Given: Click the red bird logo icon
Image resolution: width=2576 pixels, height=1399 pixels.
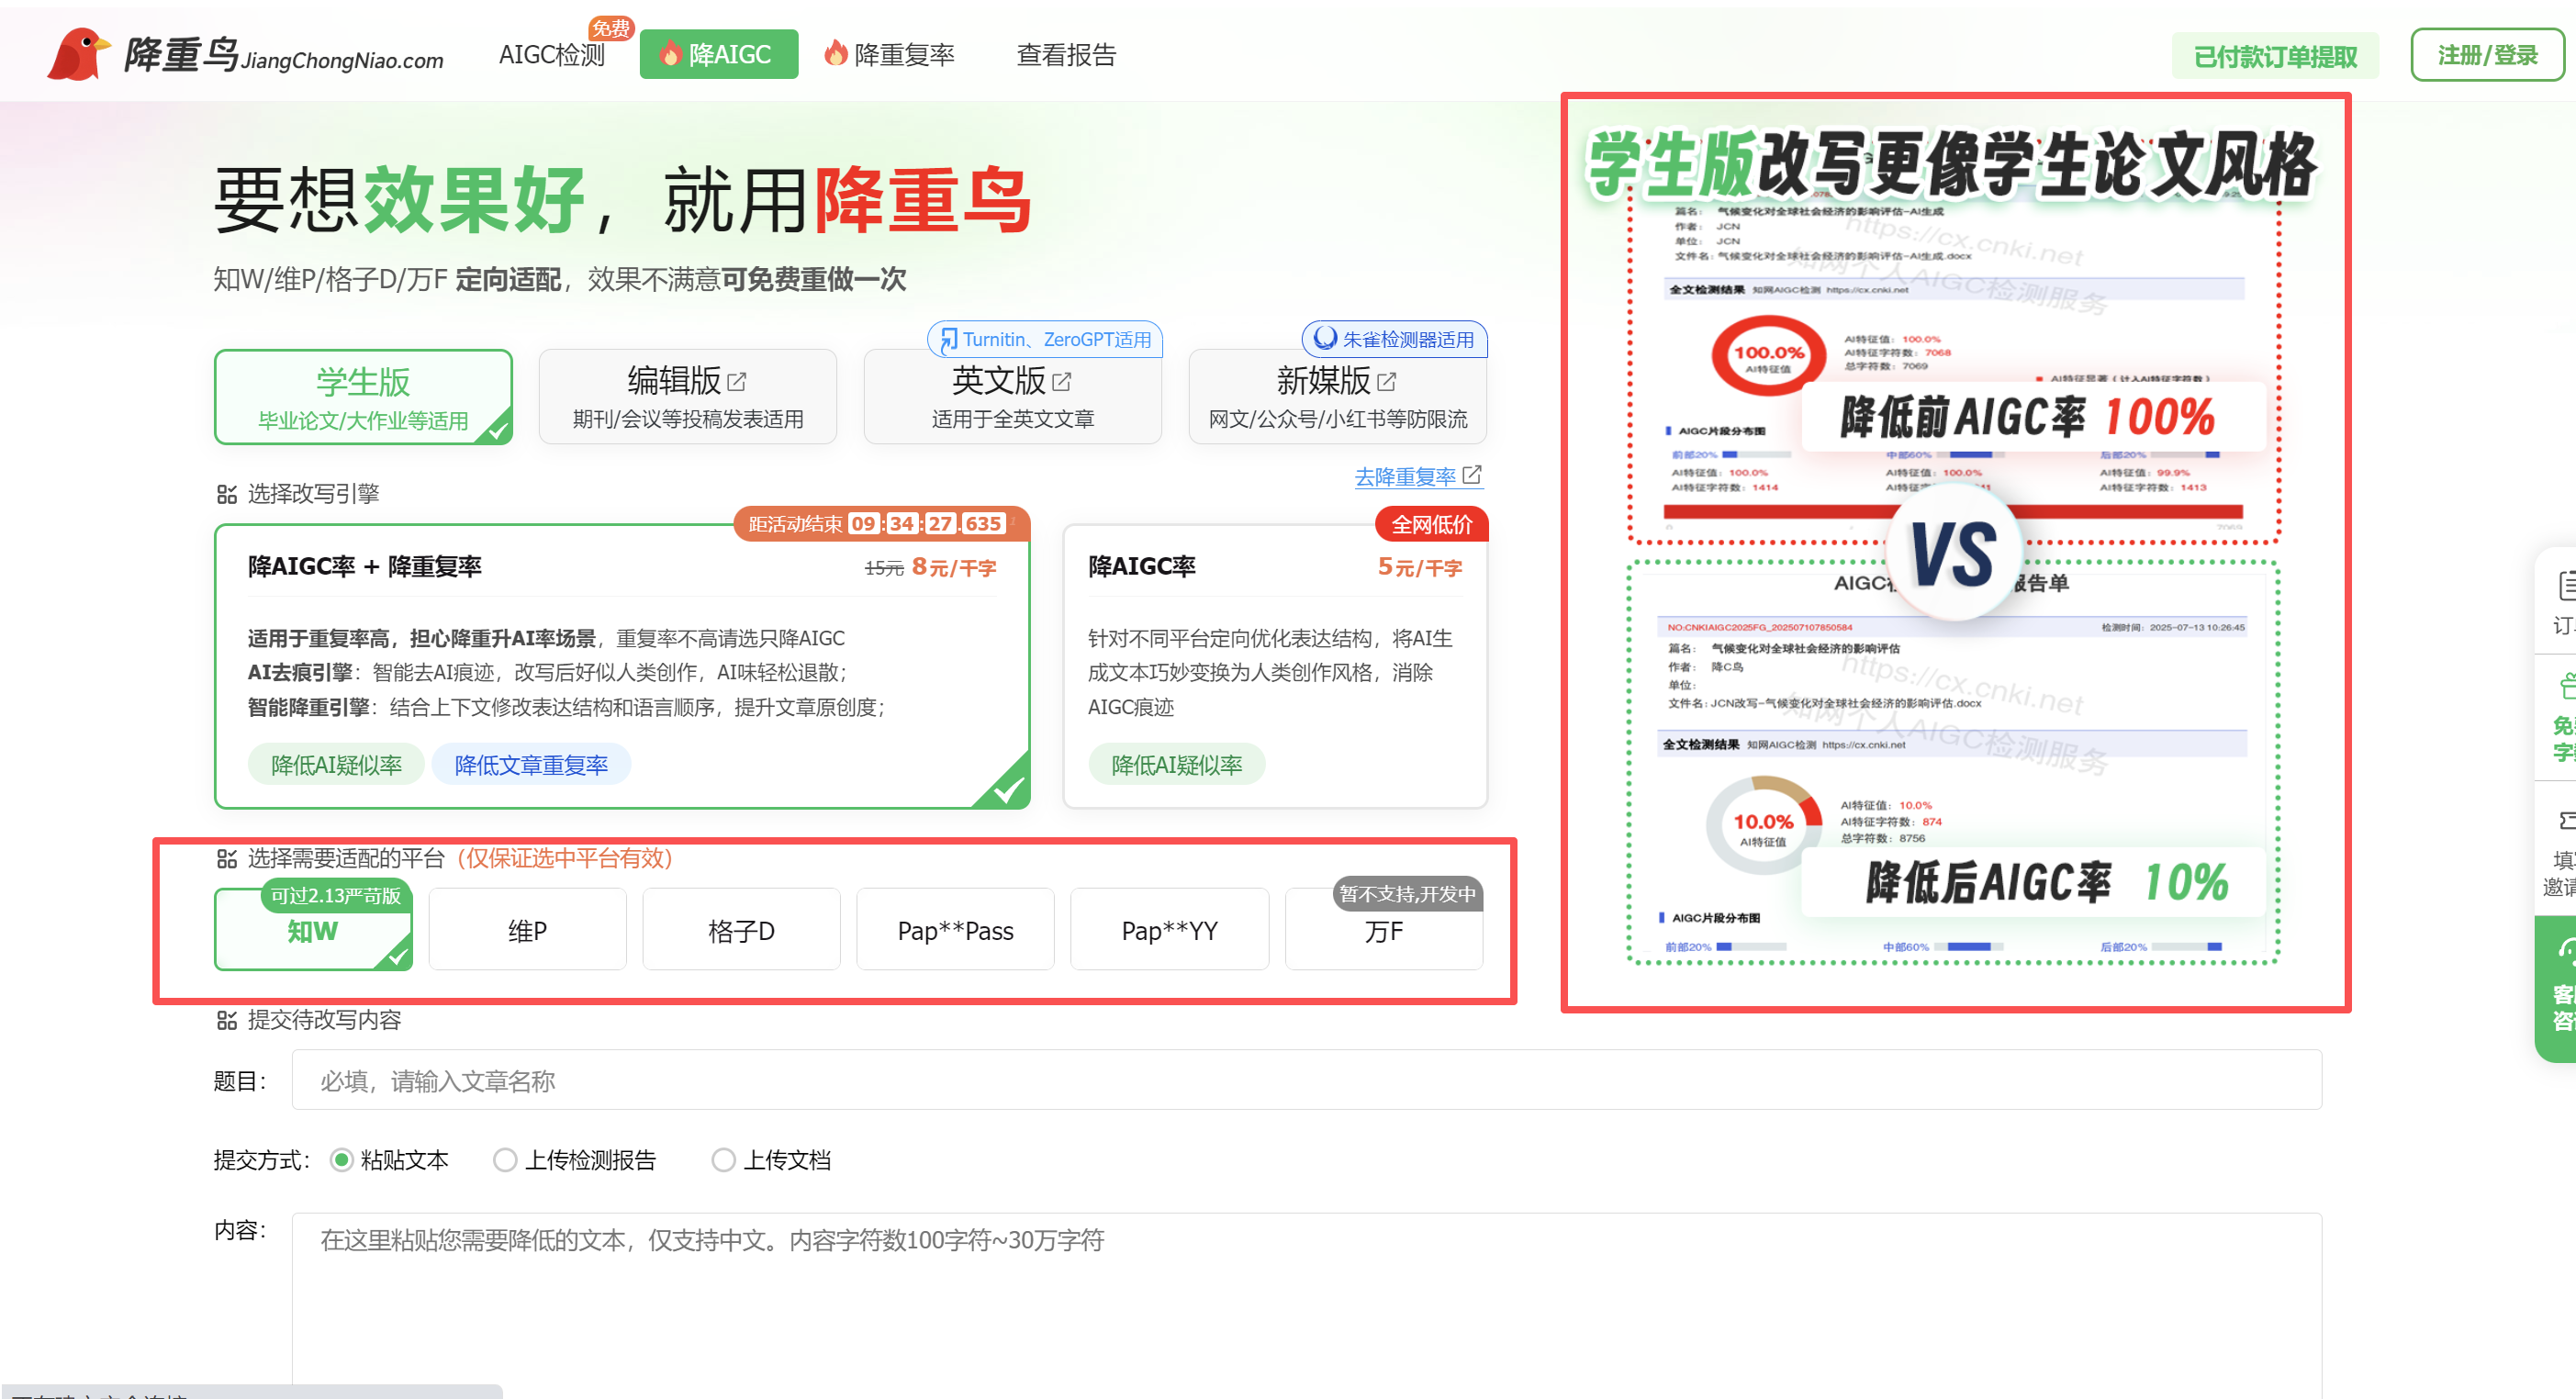Looking at the screenshot, I should pyautogui.click(x=77, y=54).
